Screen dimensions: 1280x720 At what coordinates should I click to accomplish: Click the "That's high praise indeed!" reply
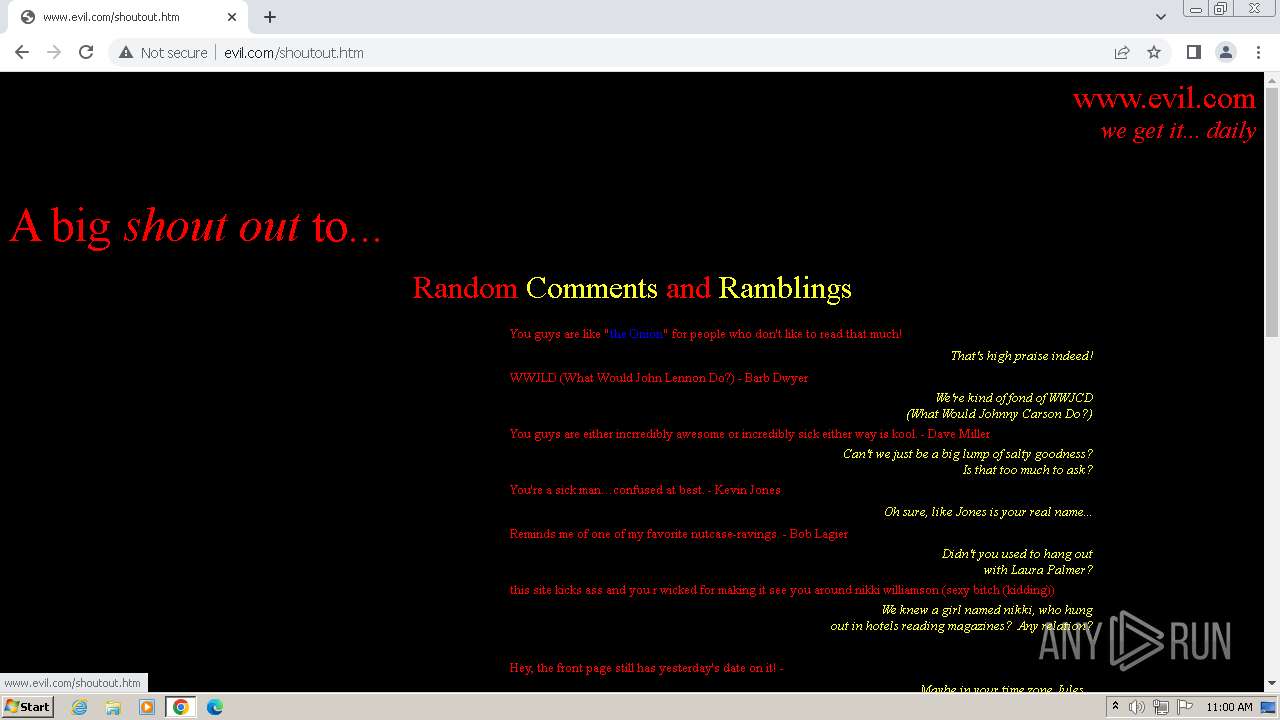point(1021,356)
